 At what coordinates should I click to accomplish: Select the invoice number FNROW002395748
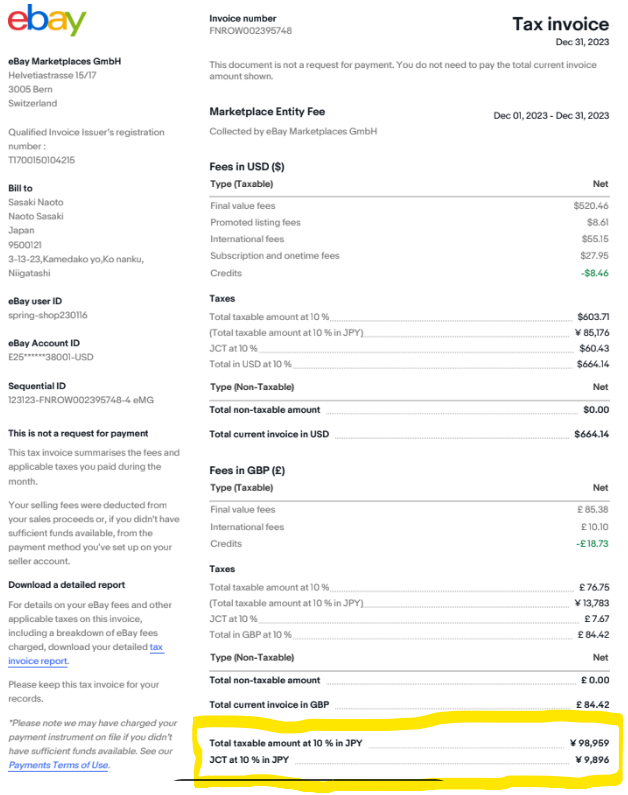250,31
